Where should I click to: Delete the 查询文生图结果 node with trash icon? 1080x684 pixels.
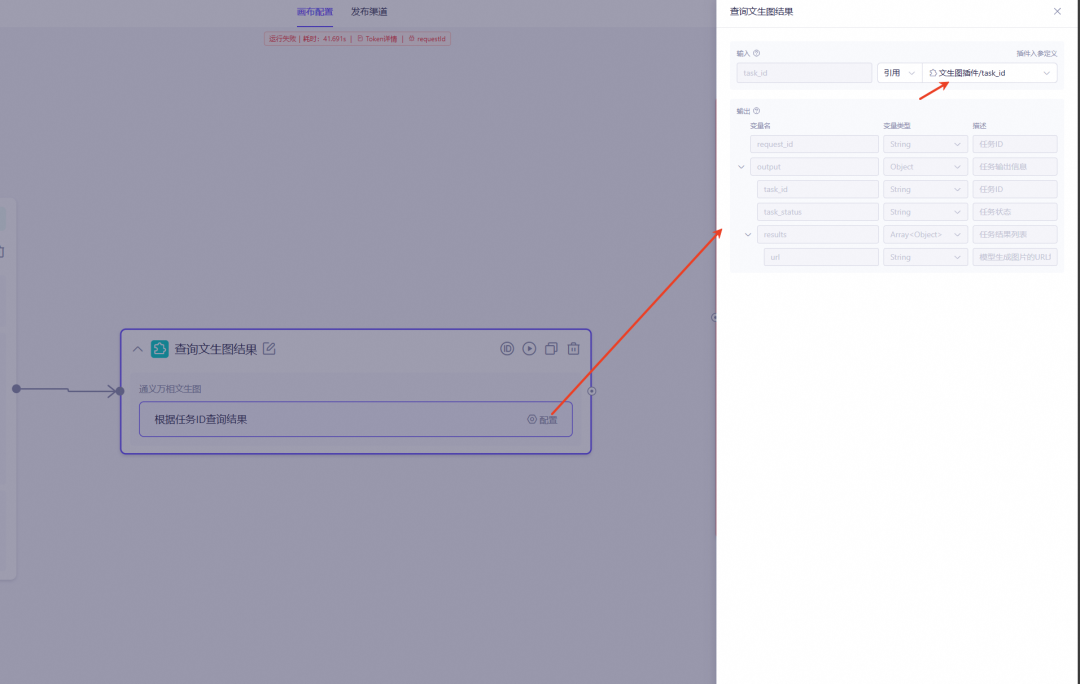coord(573,349)
